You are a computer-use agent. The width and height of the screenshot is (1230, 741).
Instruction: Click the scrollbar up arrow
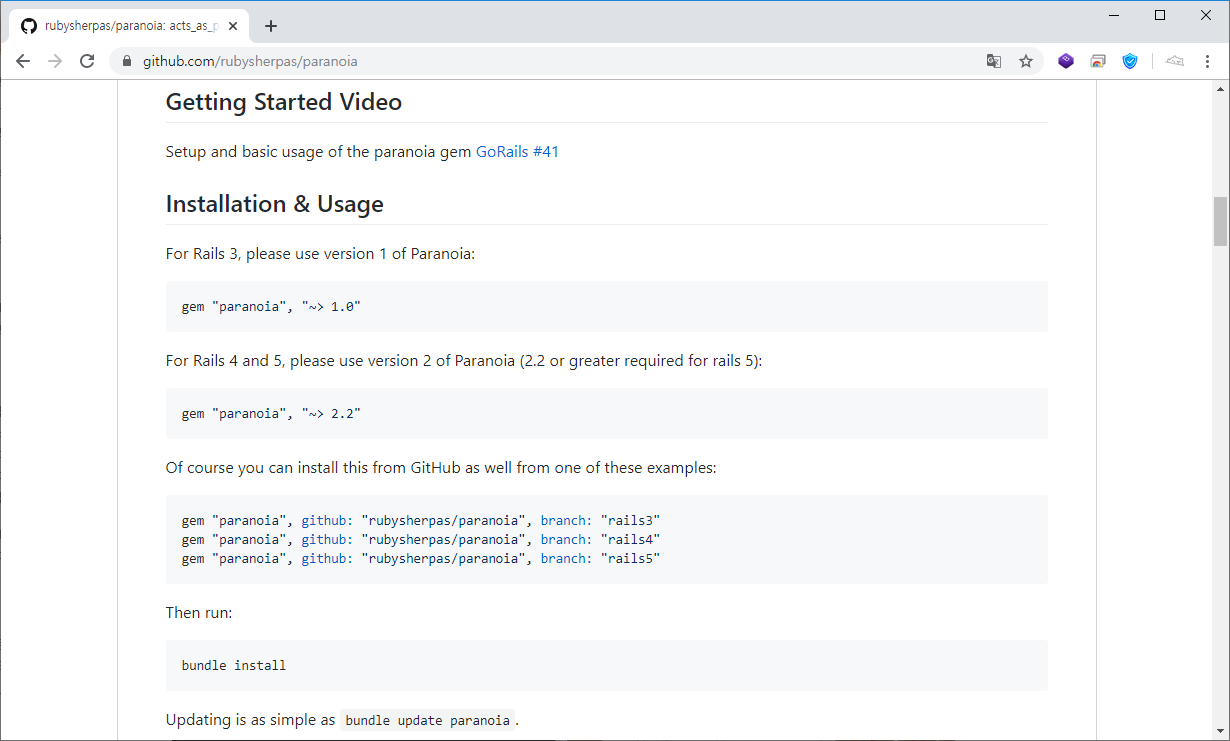(x=1220, y=88)
